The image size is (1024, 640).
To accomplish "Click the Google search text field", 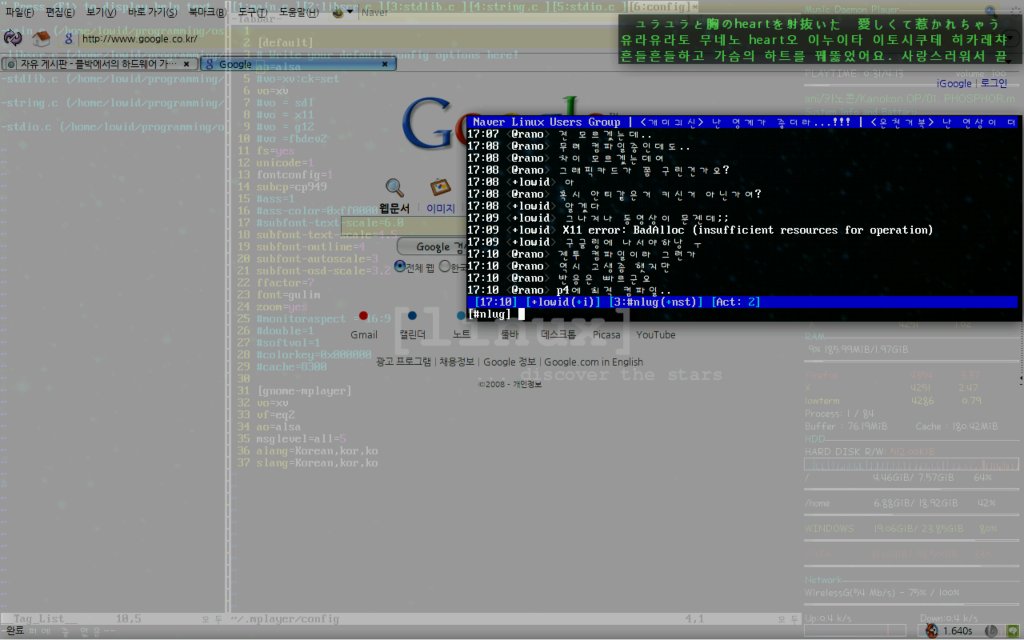I will (x=404, y=226).
